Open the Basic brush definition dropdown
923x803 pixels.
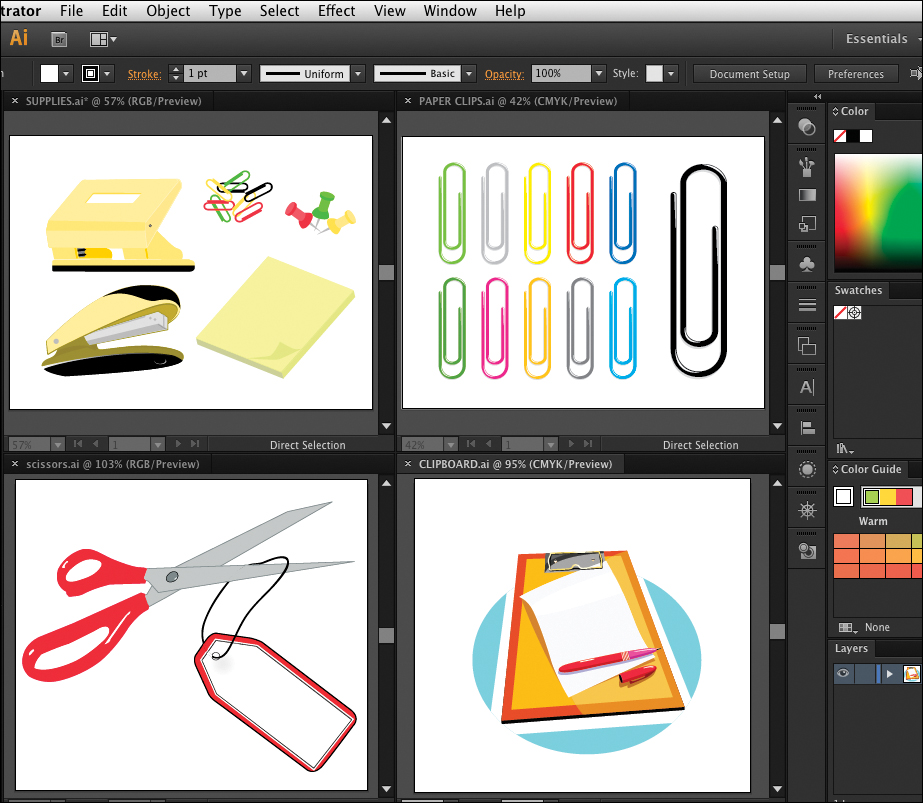click(x=469, y=74)
